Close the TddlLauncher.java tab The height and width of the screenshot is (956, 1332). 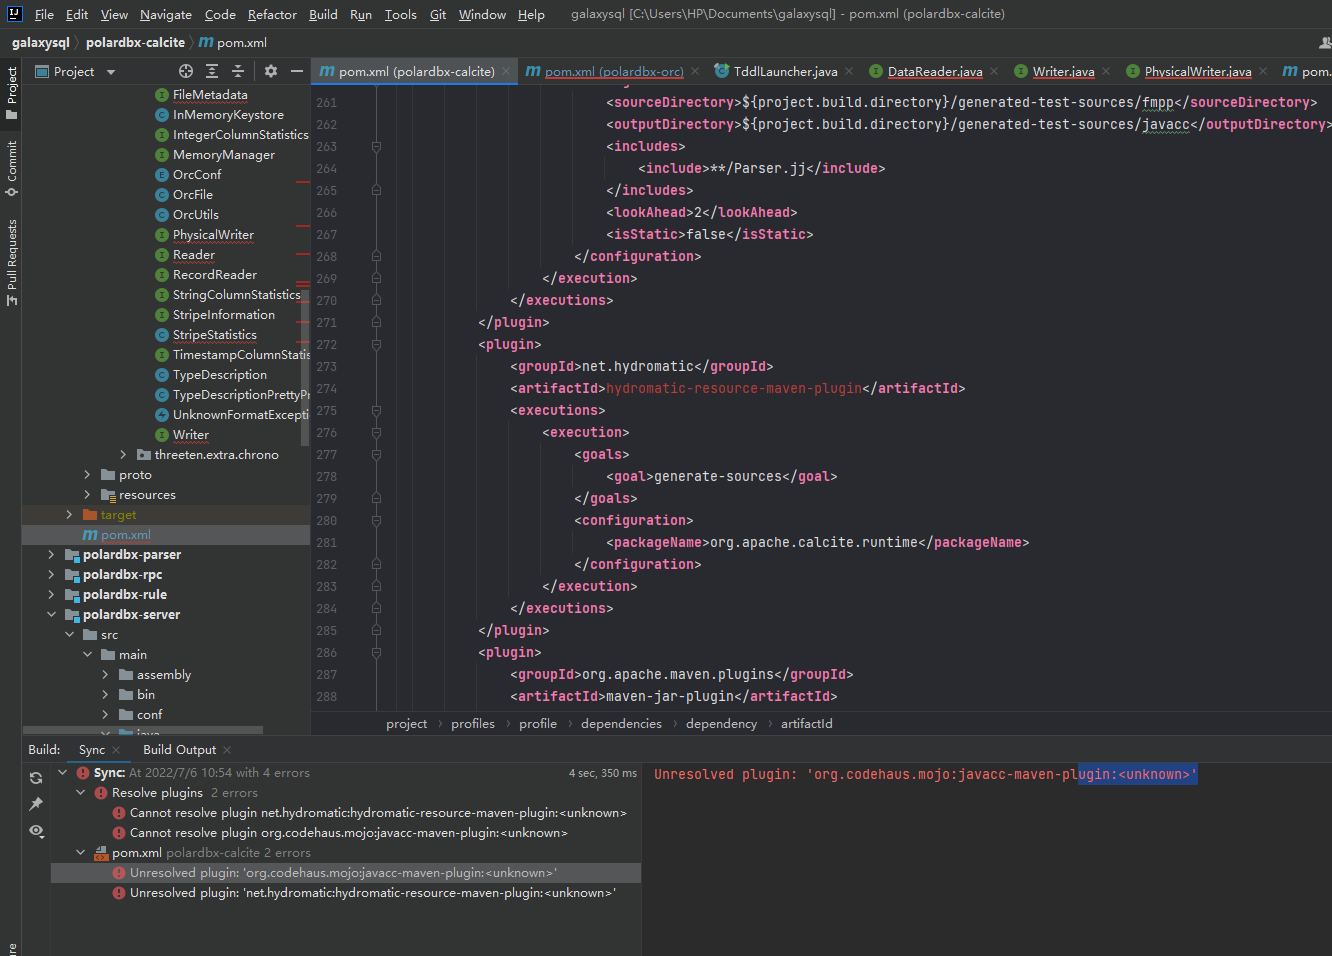tap(849, 71)
